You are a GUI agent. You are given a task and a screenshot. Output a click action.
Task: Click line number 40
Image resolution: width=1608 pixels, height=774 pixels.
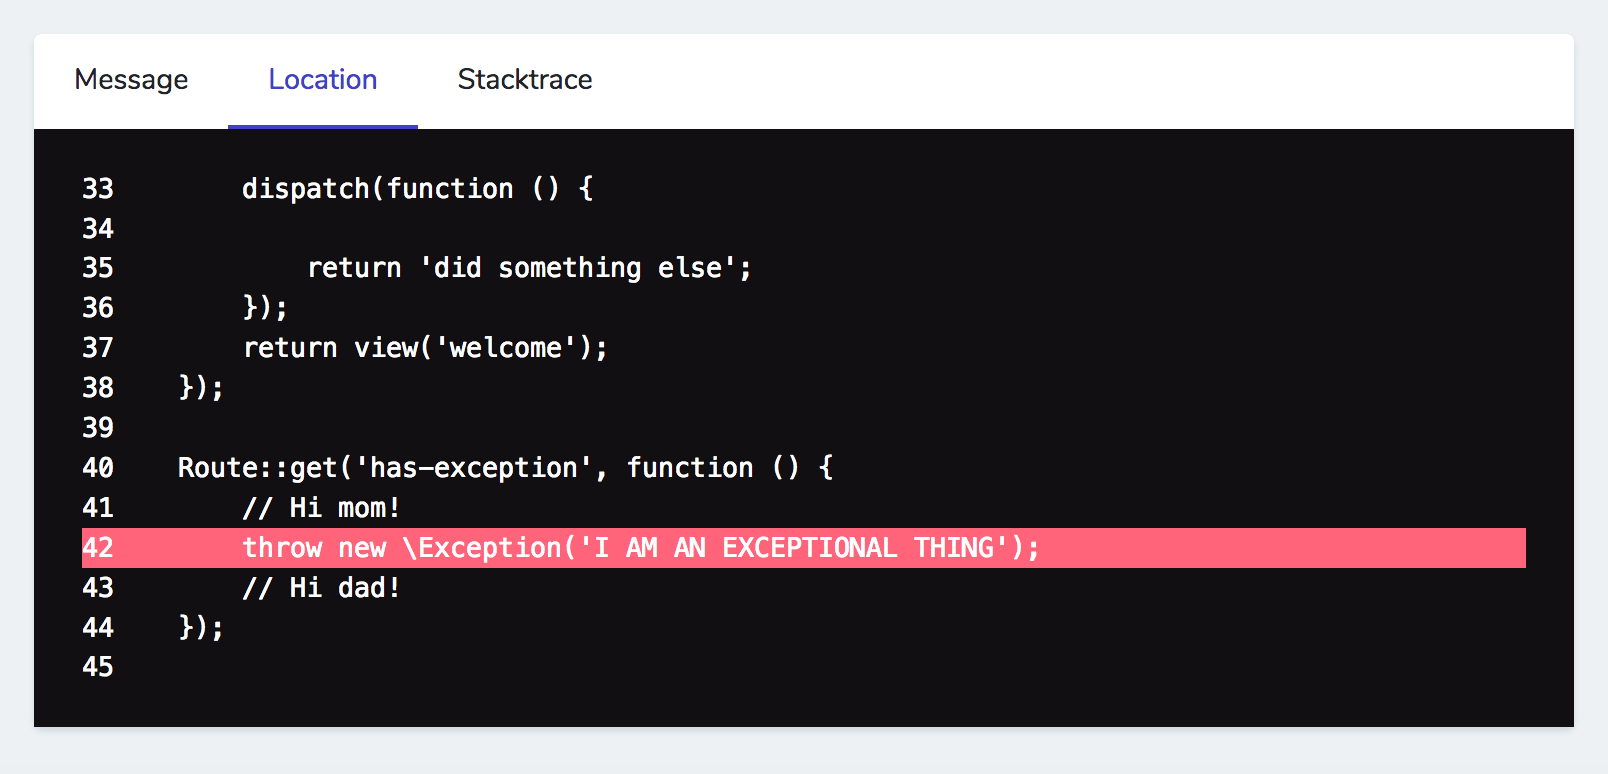98,468
